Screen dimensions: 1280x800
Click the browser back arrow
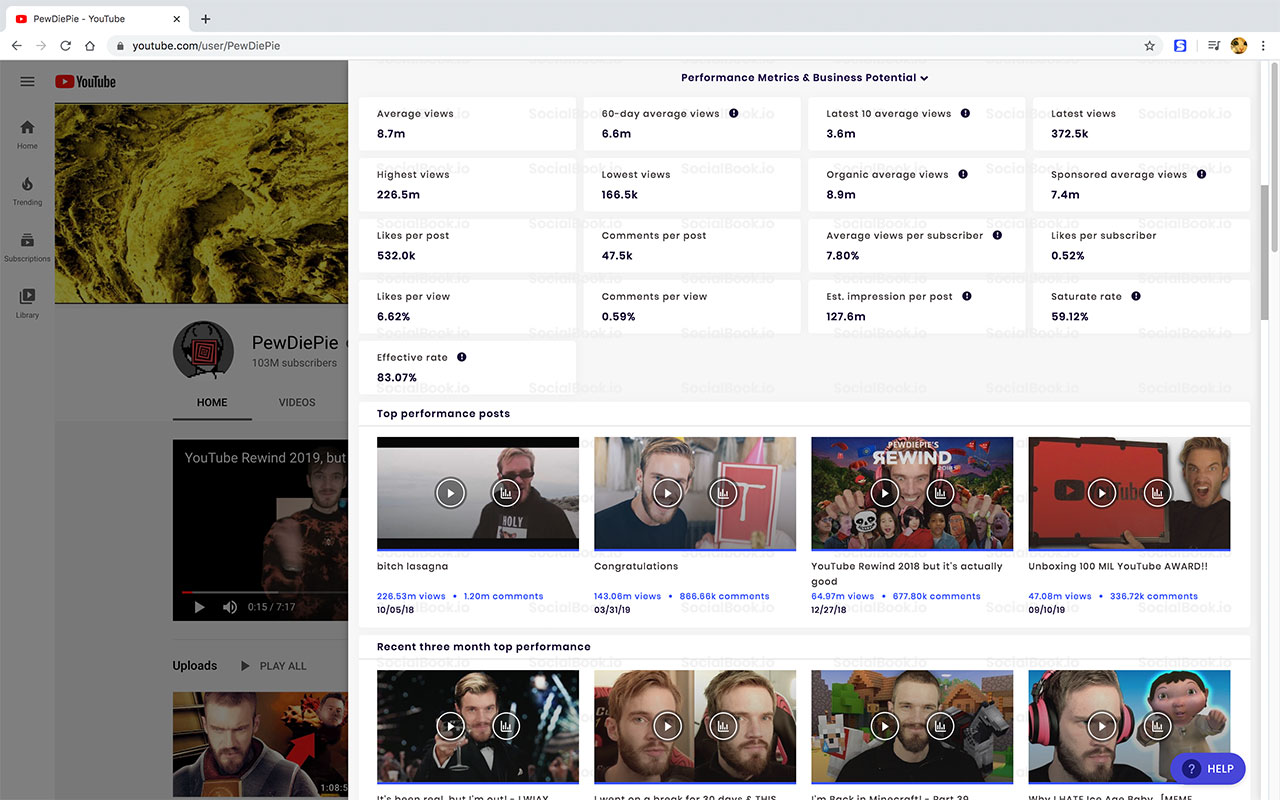pos(16,46)
